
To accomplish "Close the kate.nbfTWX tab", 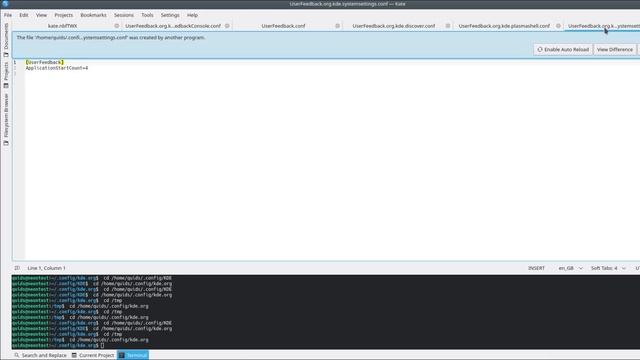I will (x=117, y=26).
